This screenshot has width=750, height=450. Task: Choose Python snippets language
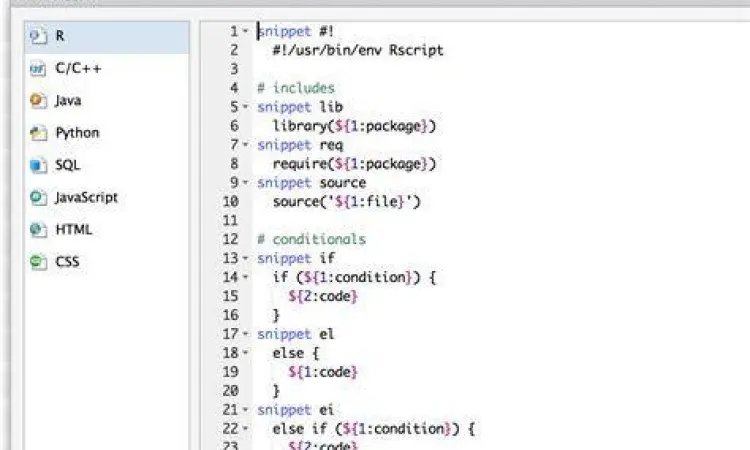point(107,133)
